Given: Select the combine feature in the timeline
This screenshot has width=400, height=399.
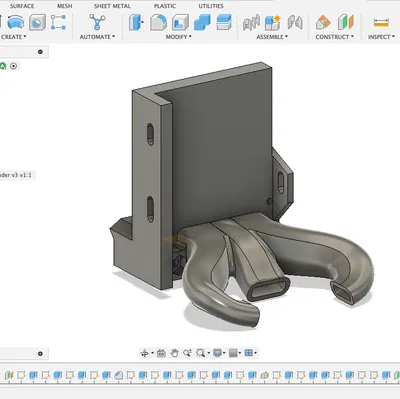Looking at the screenshot, I should tap(264, 375).
